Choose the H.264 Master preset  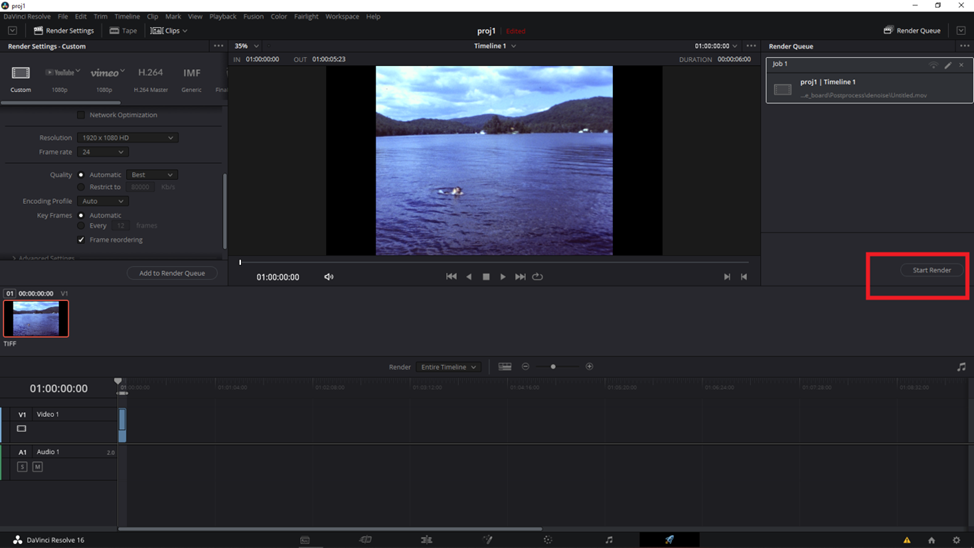[x=150, y=73]
